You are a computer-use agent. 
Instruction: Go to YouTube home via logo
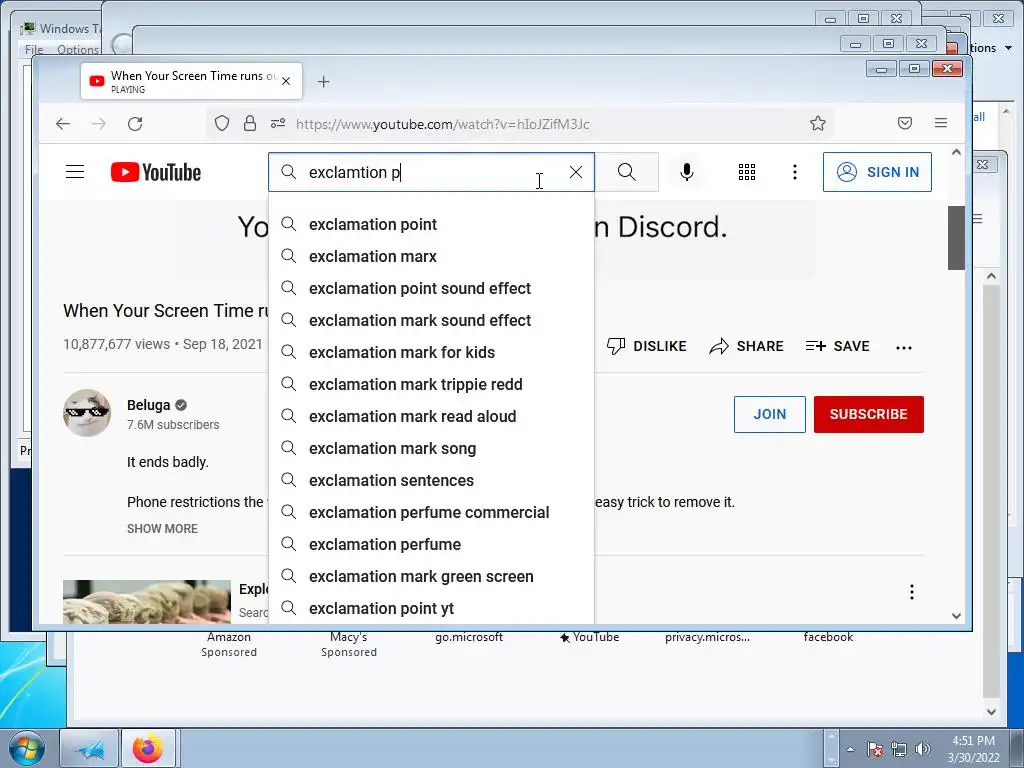[155, 172]
